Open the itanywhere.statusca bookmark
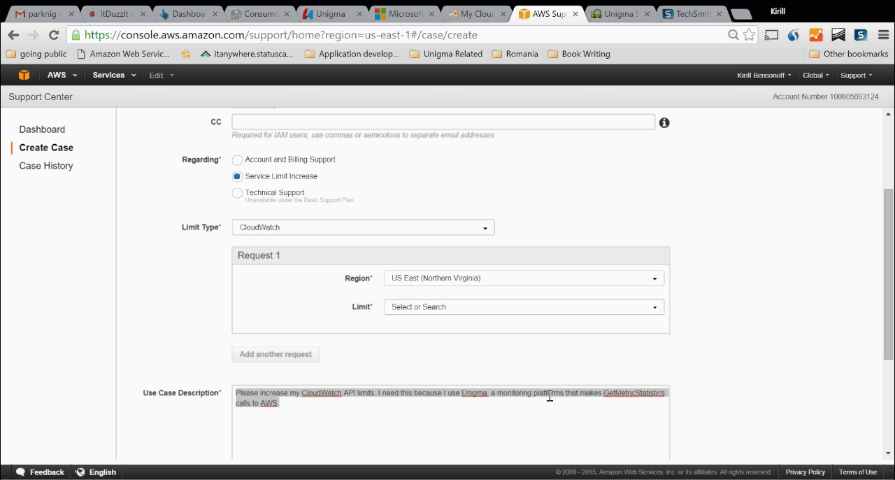 [247, 54]
